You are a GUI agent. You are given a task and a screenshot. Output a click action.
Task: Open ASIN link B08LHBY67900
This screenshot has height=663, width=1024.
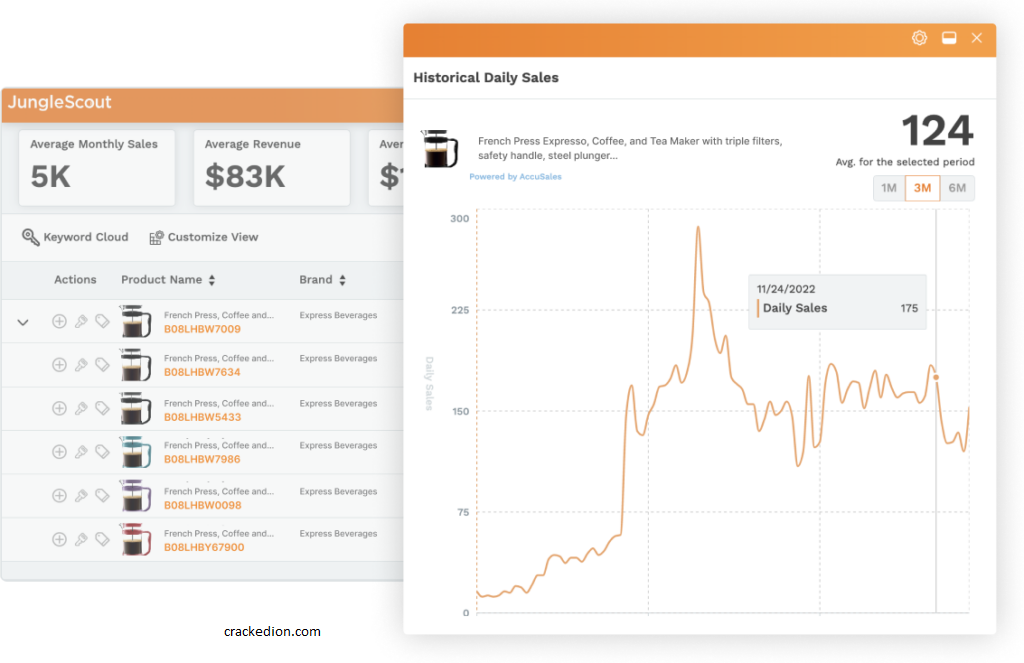[204, 547]
